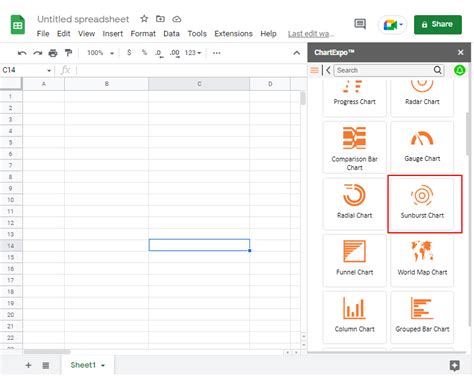Collapse the menus with the up chevron

coord(296,53)
